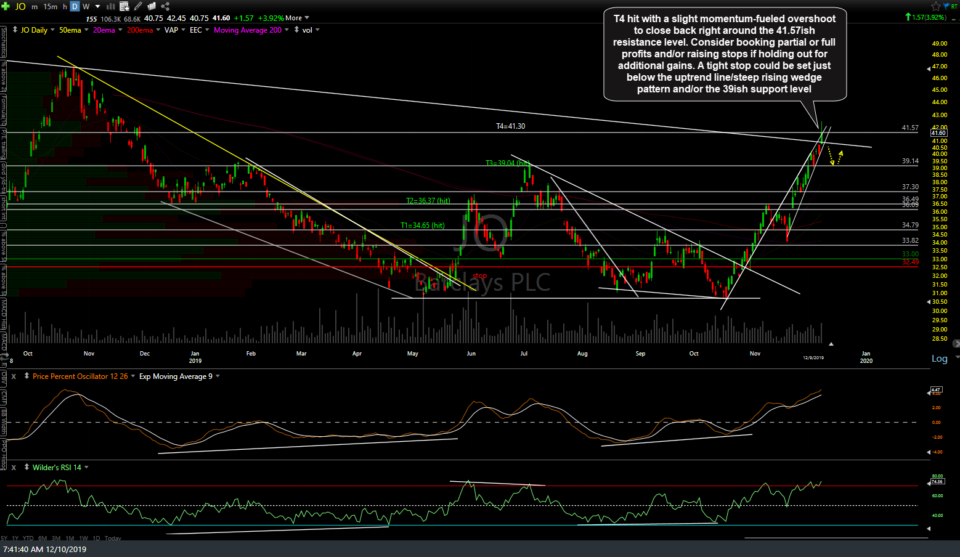Viewport: 960px width, 557px height.
Task: Click the JO ticker symbol field
Action: pos(20,7)
